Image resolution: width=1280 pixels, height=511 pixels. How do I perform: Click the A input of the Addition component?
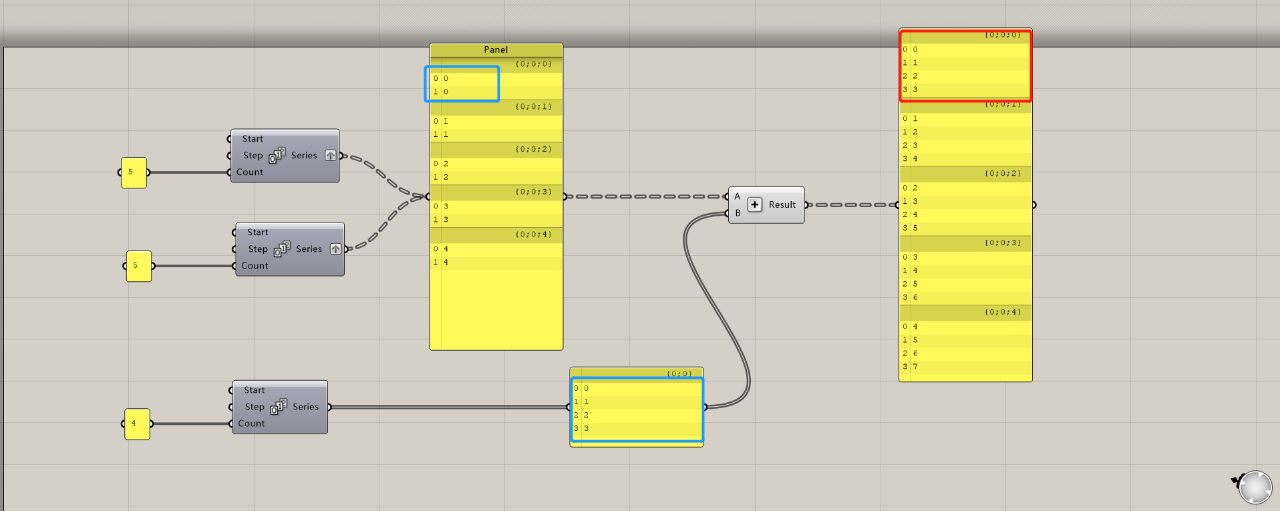click(738, 196)
